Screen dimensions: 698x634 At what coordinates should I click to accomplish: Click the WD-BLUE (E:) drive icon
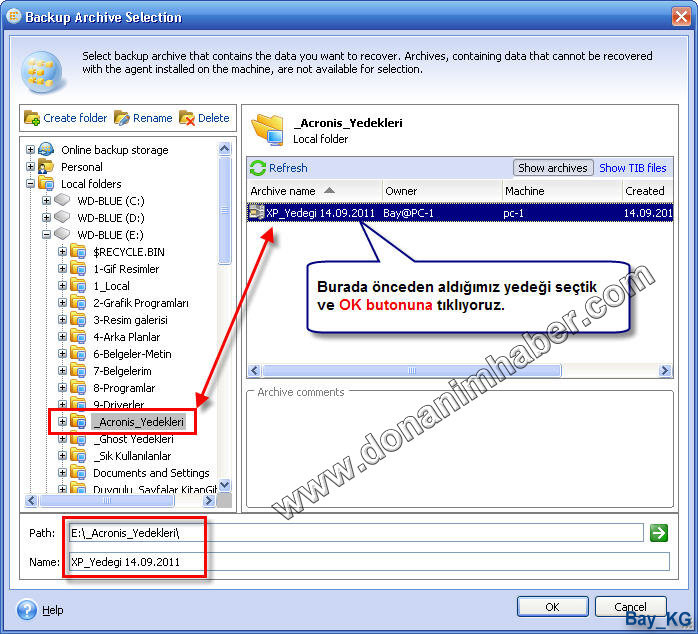pyautogui.click(x=62, y=234)
